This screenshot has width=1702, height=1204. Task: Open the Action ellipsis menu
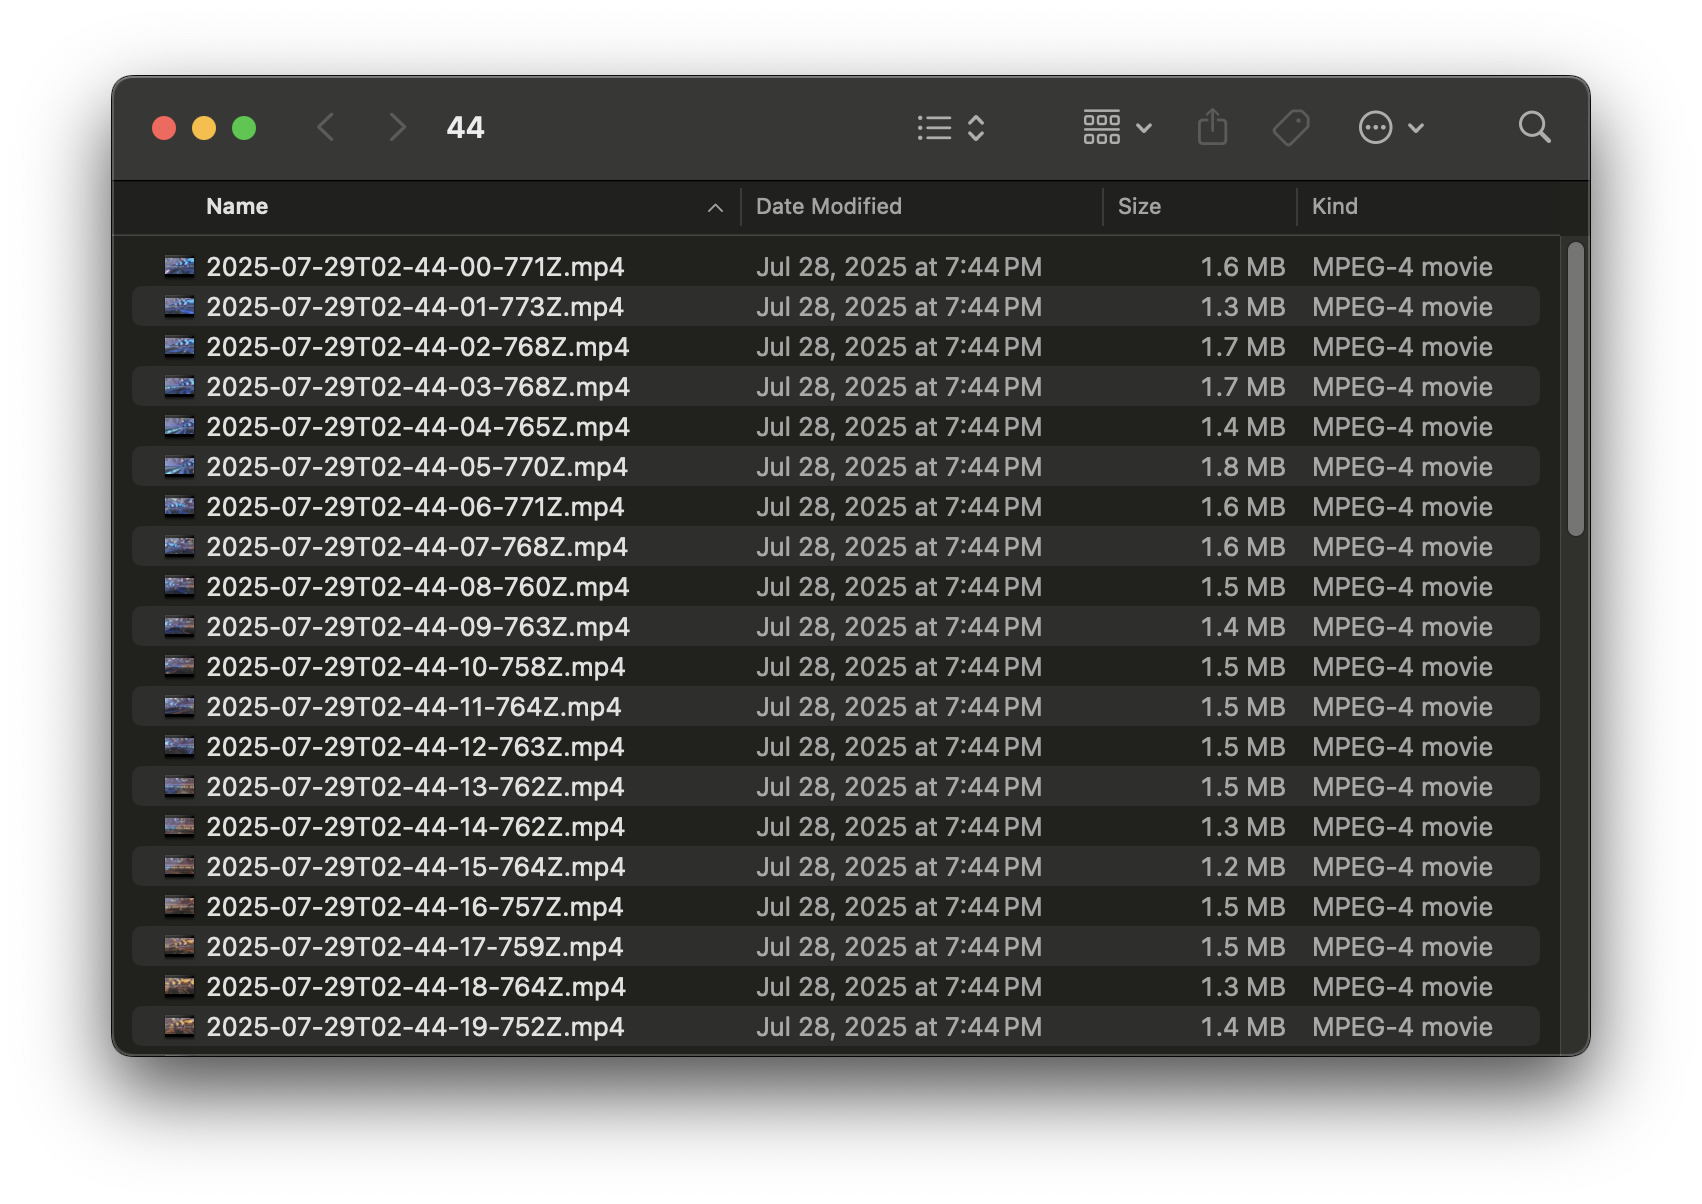pos(1376,128)
